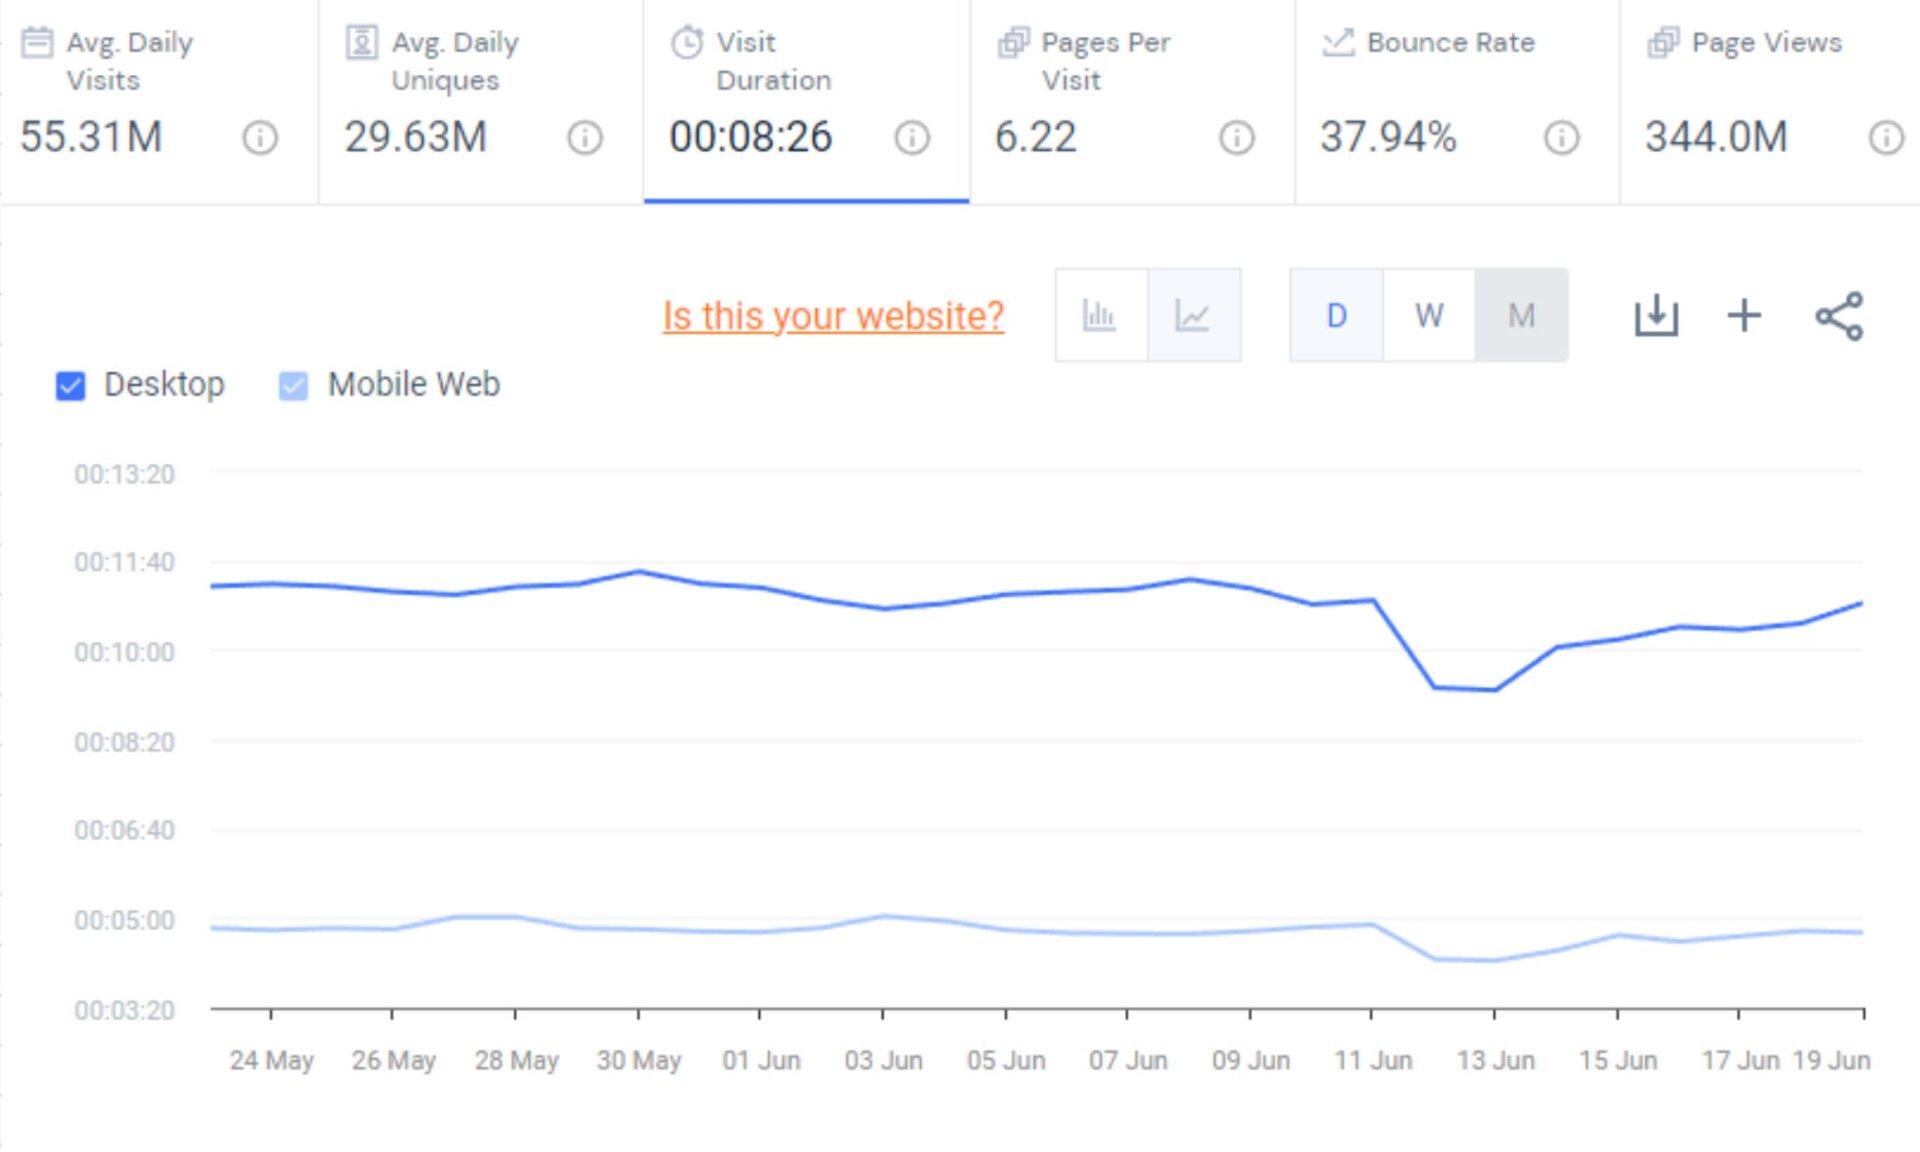Viewport: 1920px width, 1152px height.
Task: Switch to bar chart view
Action: 1099,314
